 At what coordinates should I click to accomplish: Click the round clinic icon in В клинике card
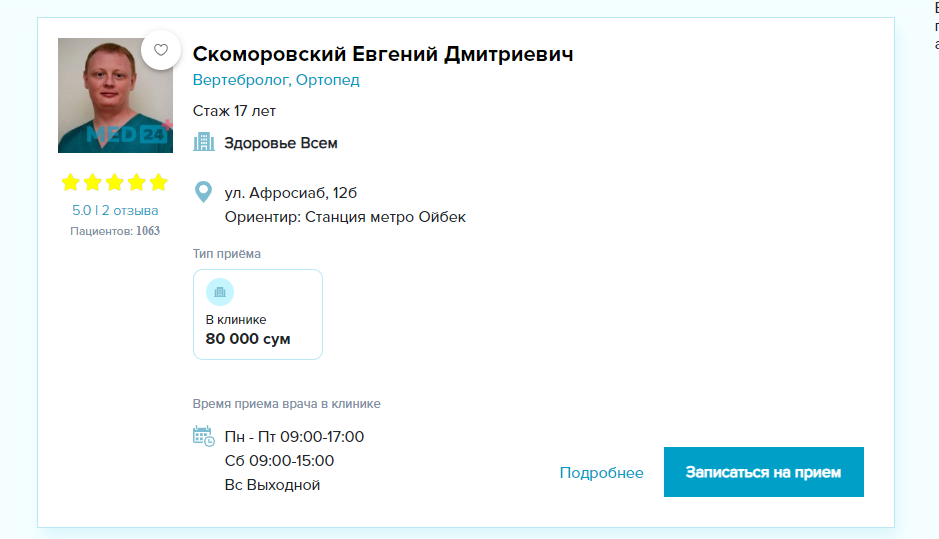tap(220, 292)
